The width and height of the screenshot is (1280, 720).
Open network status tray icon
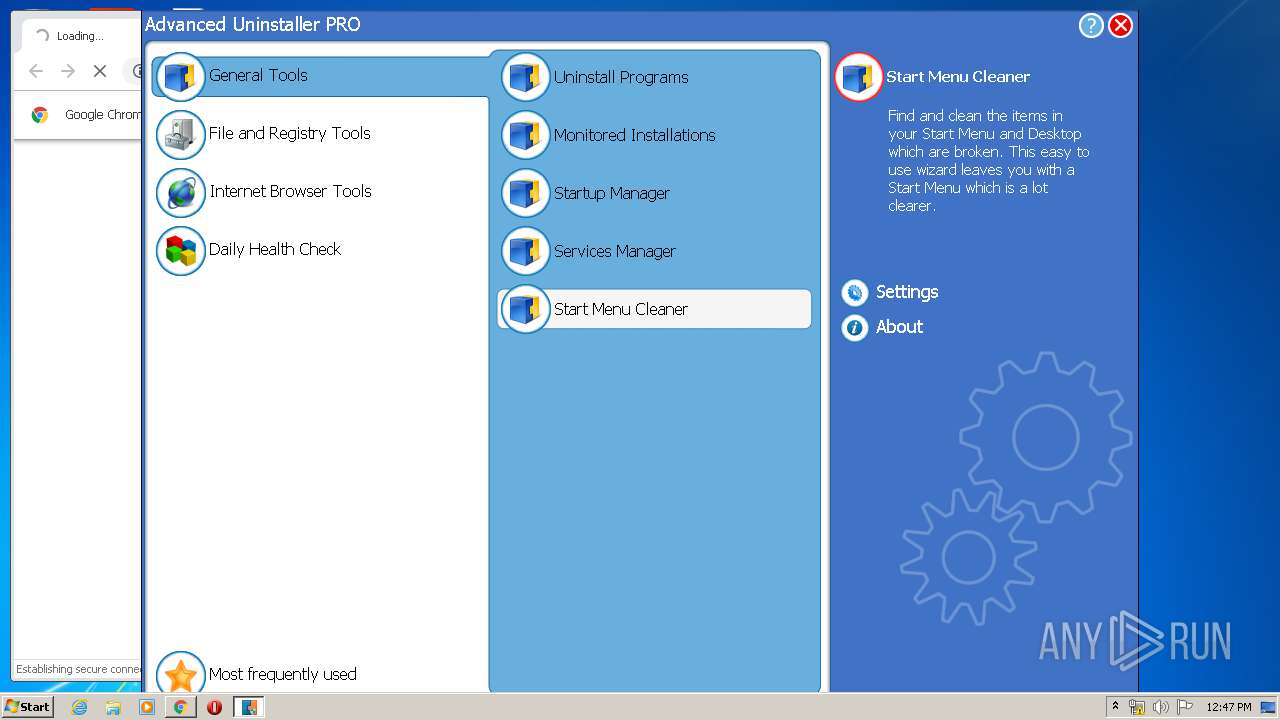point(1137,707)
